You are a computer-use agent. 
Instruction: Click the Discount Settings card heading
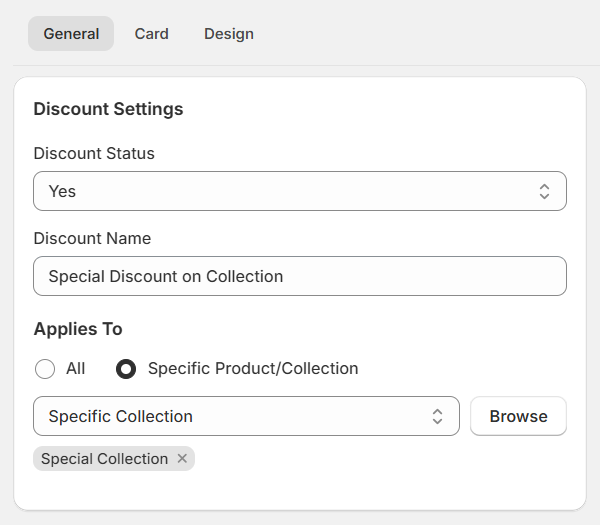click(108, 109)
